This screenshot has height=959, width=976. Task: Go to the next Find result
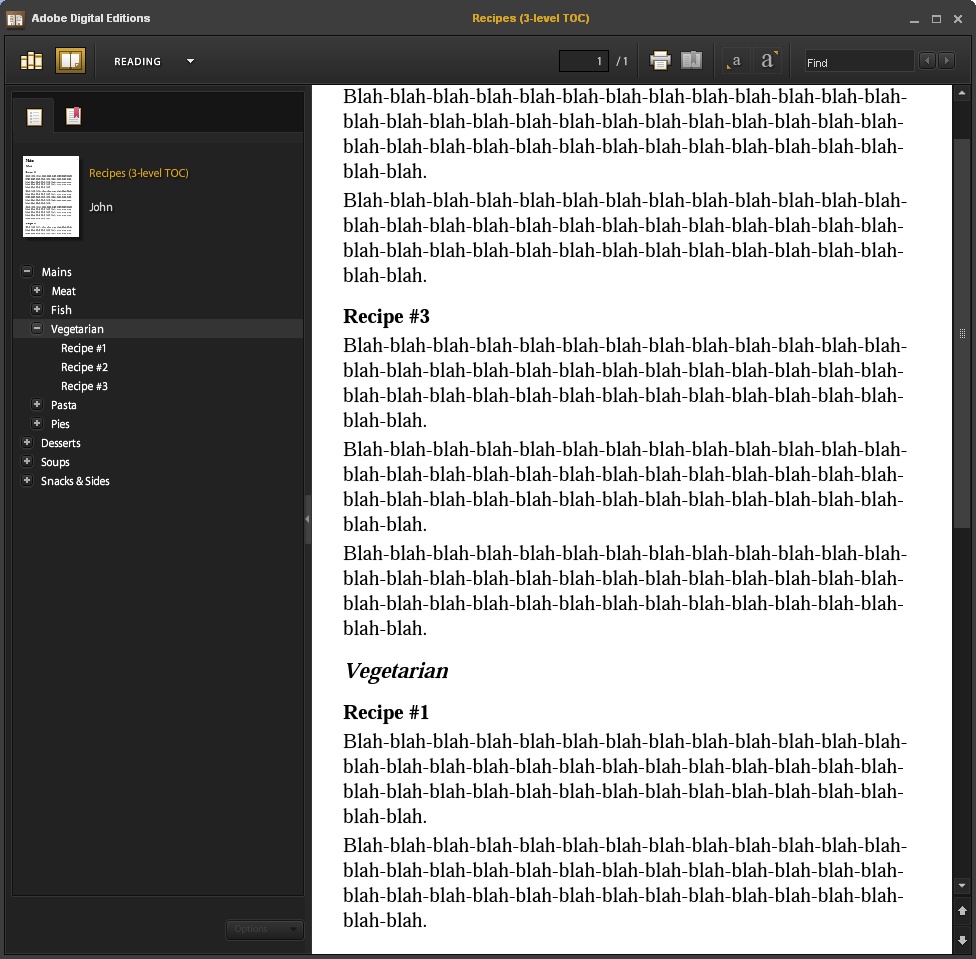pyautogui.click(x=946, y=61)
